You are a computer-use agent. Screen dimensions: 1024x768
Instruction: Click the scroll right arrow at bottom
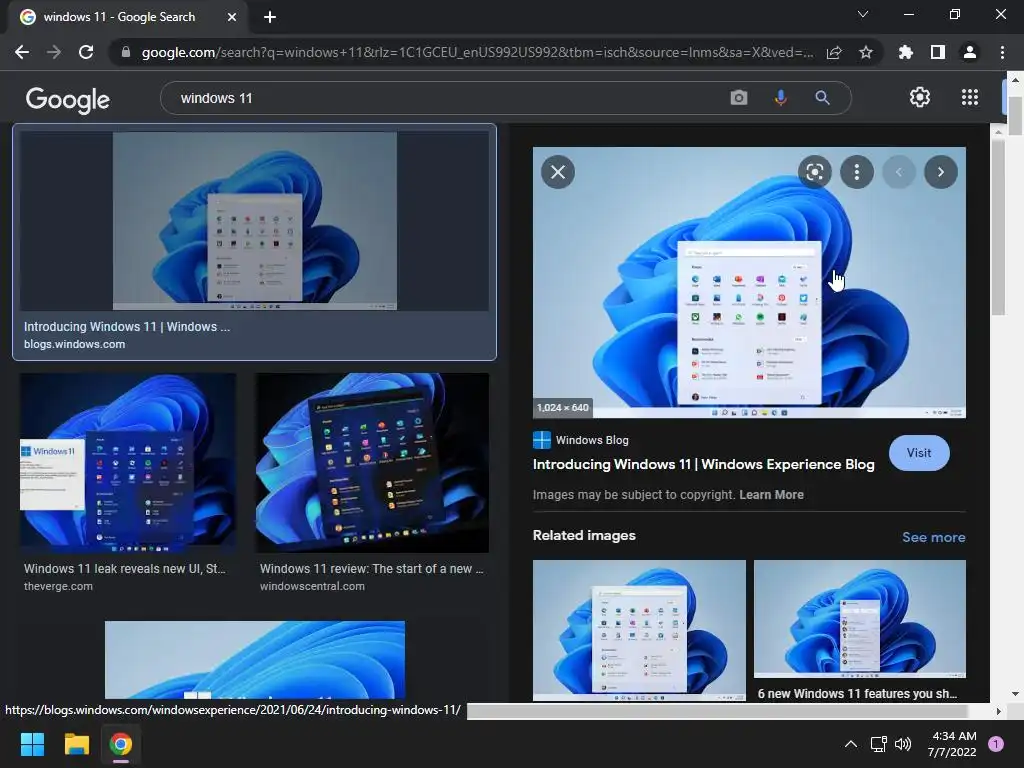pyautogui.click(x=998, y=711)
